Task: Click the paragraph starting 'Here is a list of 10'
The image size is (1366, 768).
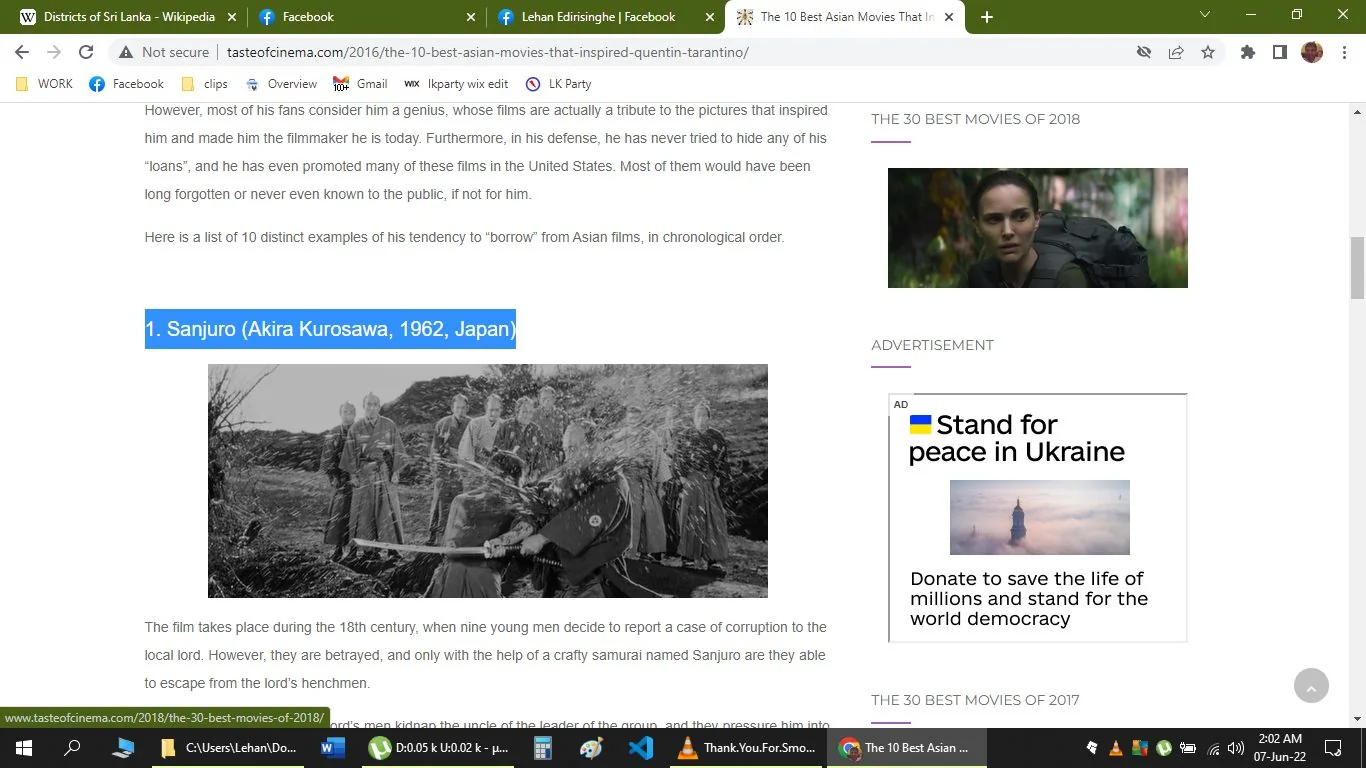Action: coord(464,237)
